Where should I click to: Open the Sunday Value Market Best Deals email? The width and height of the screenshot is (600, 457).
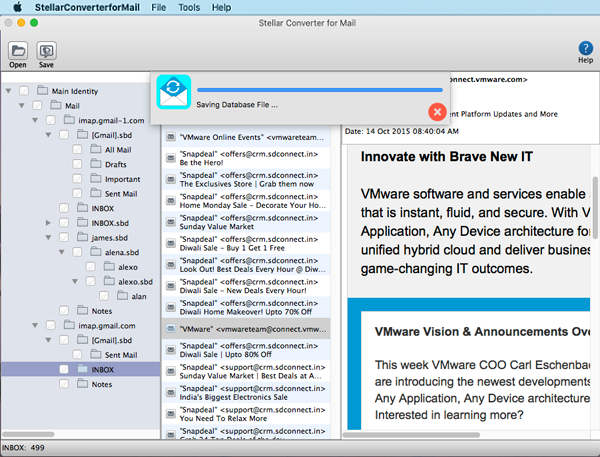(x=246, y=371)
